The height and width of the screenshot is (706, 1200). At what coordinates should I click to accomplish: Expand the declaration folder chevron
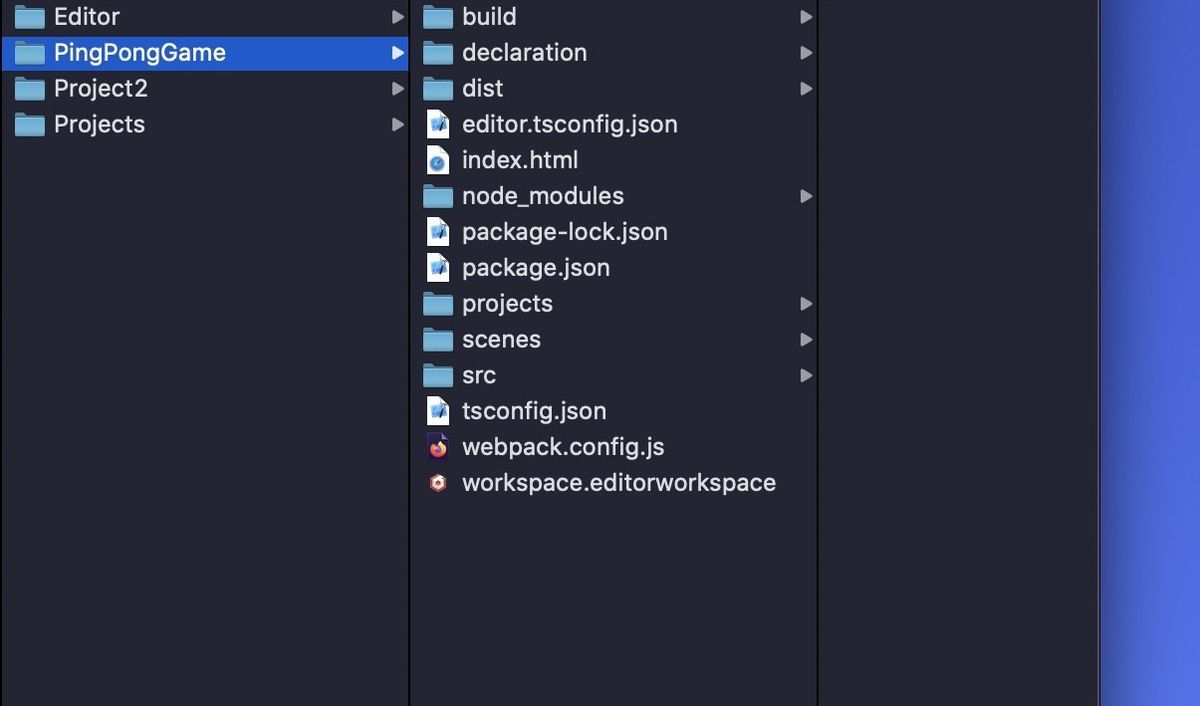coord(806,52)
